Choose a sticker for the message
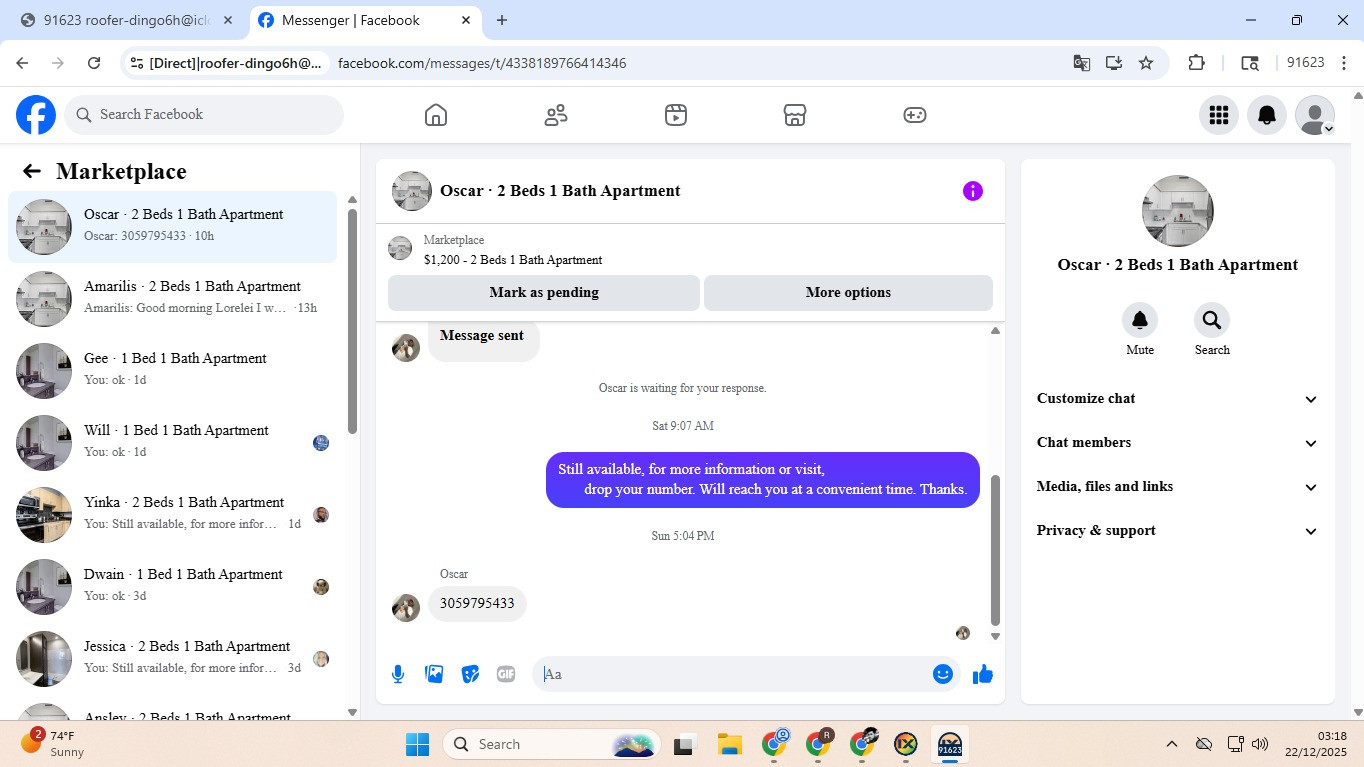1364x767 pixels. click(470, 674)
